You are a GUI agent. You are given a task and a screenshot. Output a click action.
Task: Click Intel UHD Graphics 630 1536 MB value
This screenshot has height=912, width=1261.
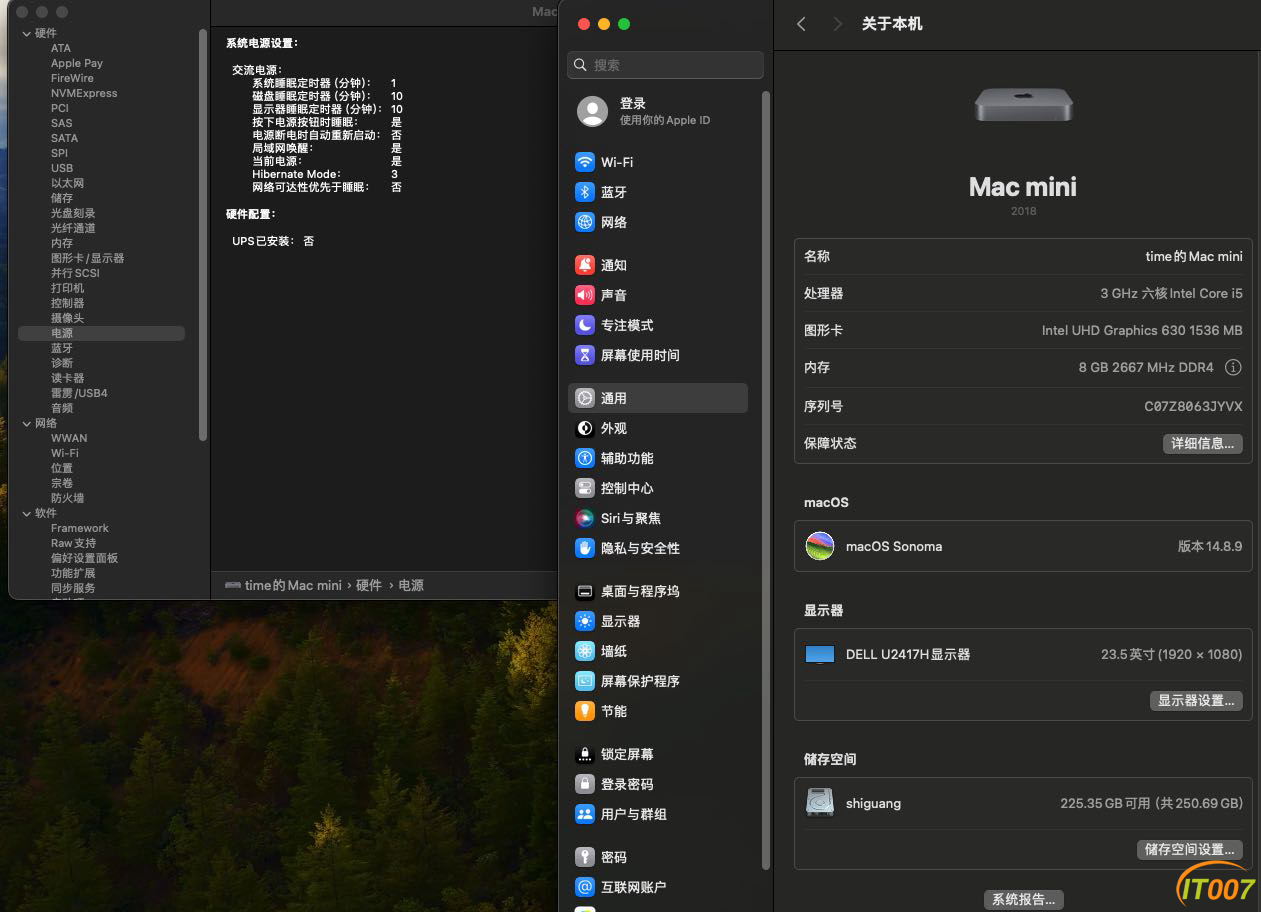[x=1142, y=330]
